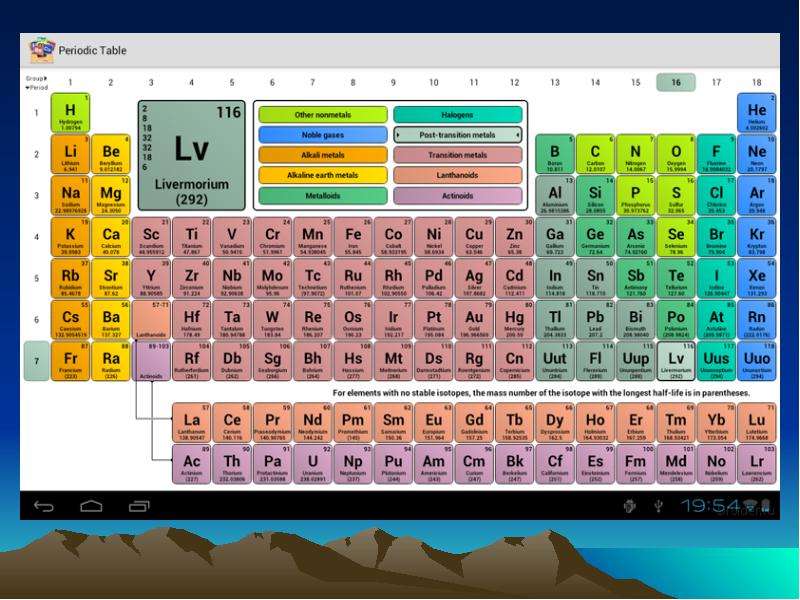
Task: Tap the yellow Alkaline earth metals swatch
Action: pos(323,175)
